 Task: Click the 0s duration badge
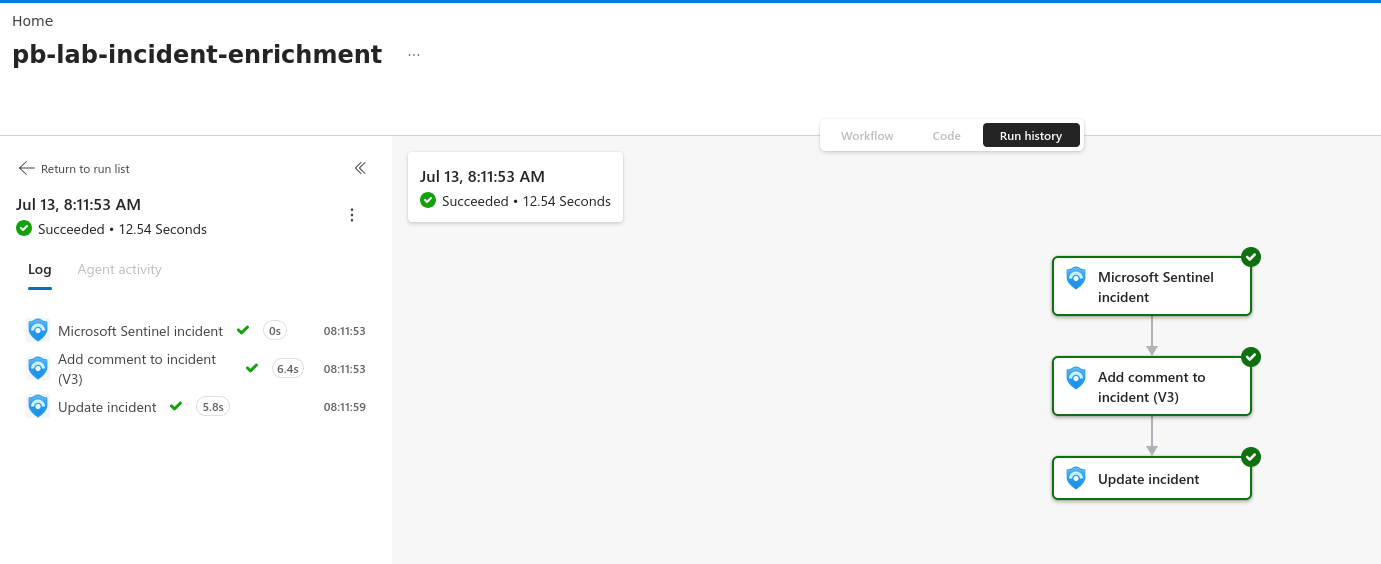tap(275, 331)
